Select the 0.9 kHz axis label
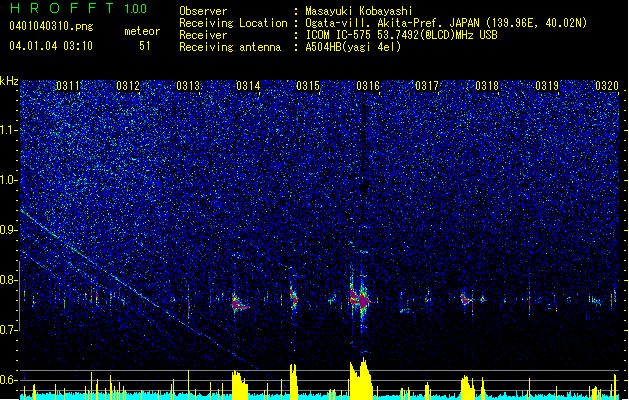The image size is (629, 400). click(9, 230)
